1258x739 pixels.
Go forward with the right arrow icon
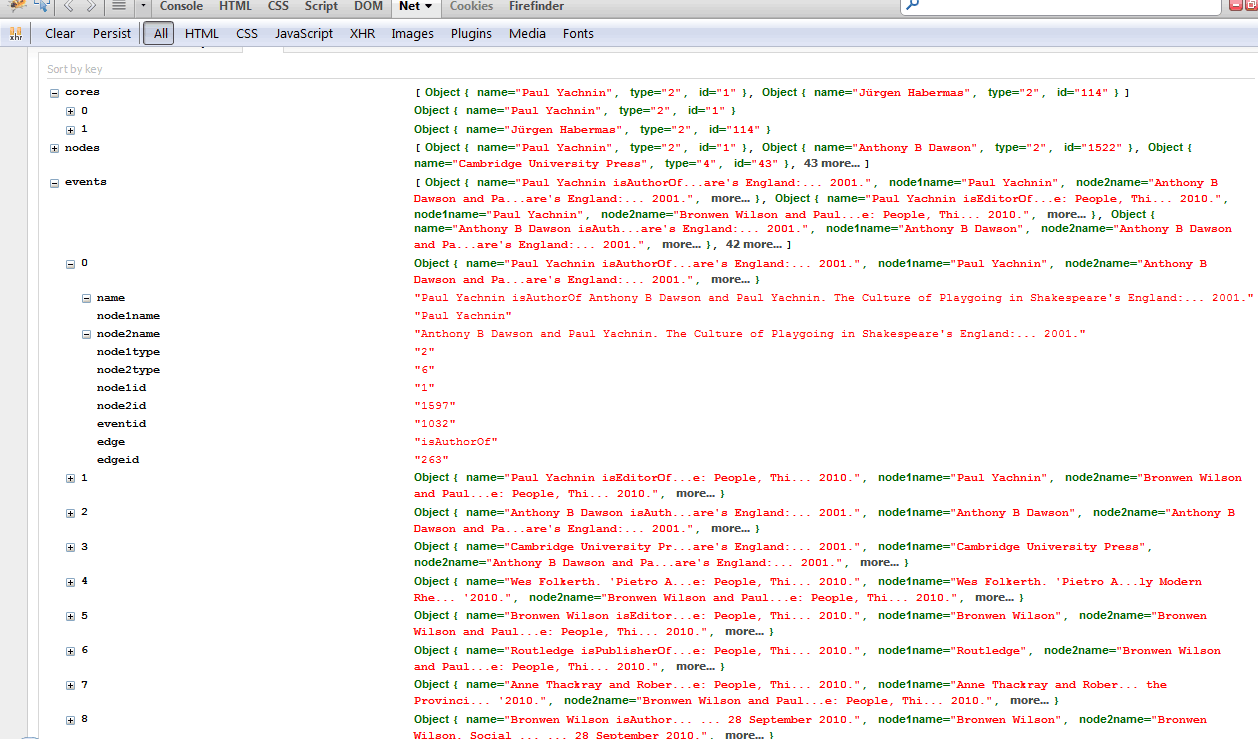(91, 6)
